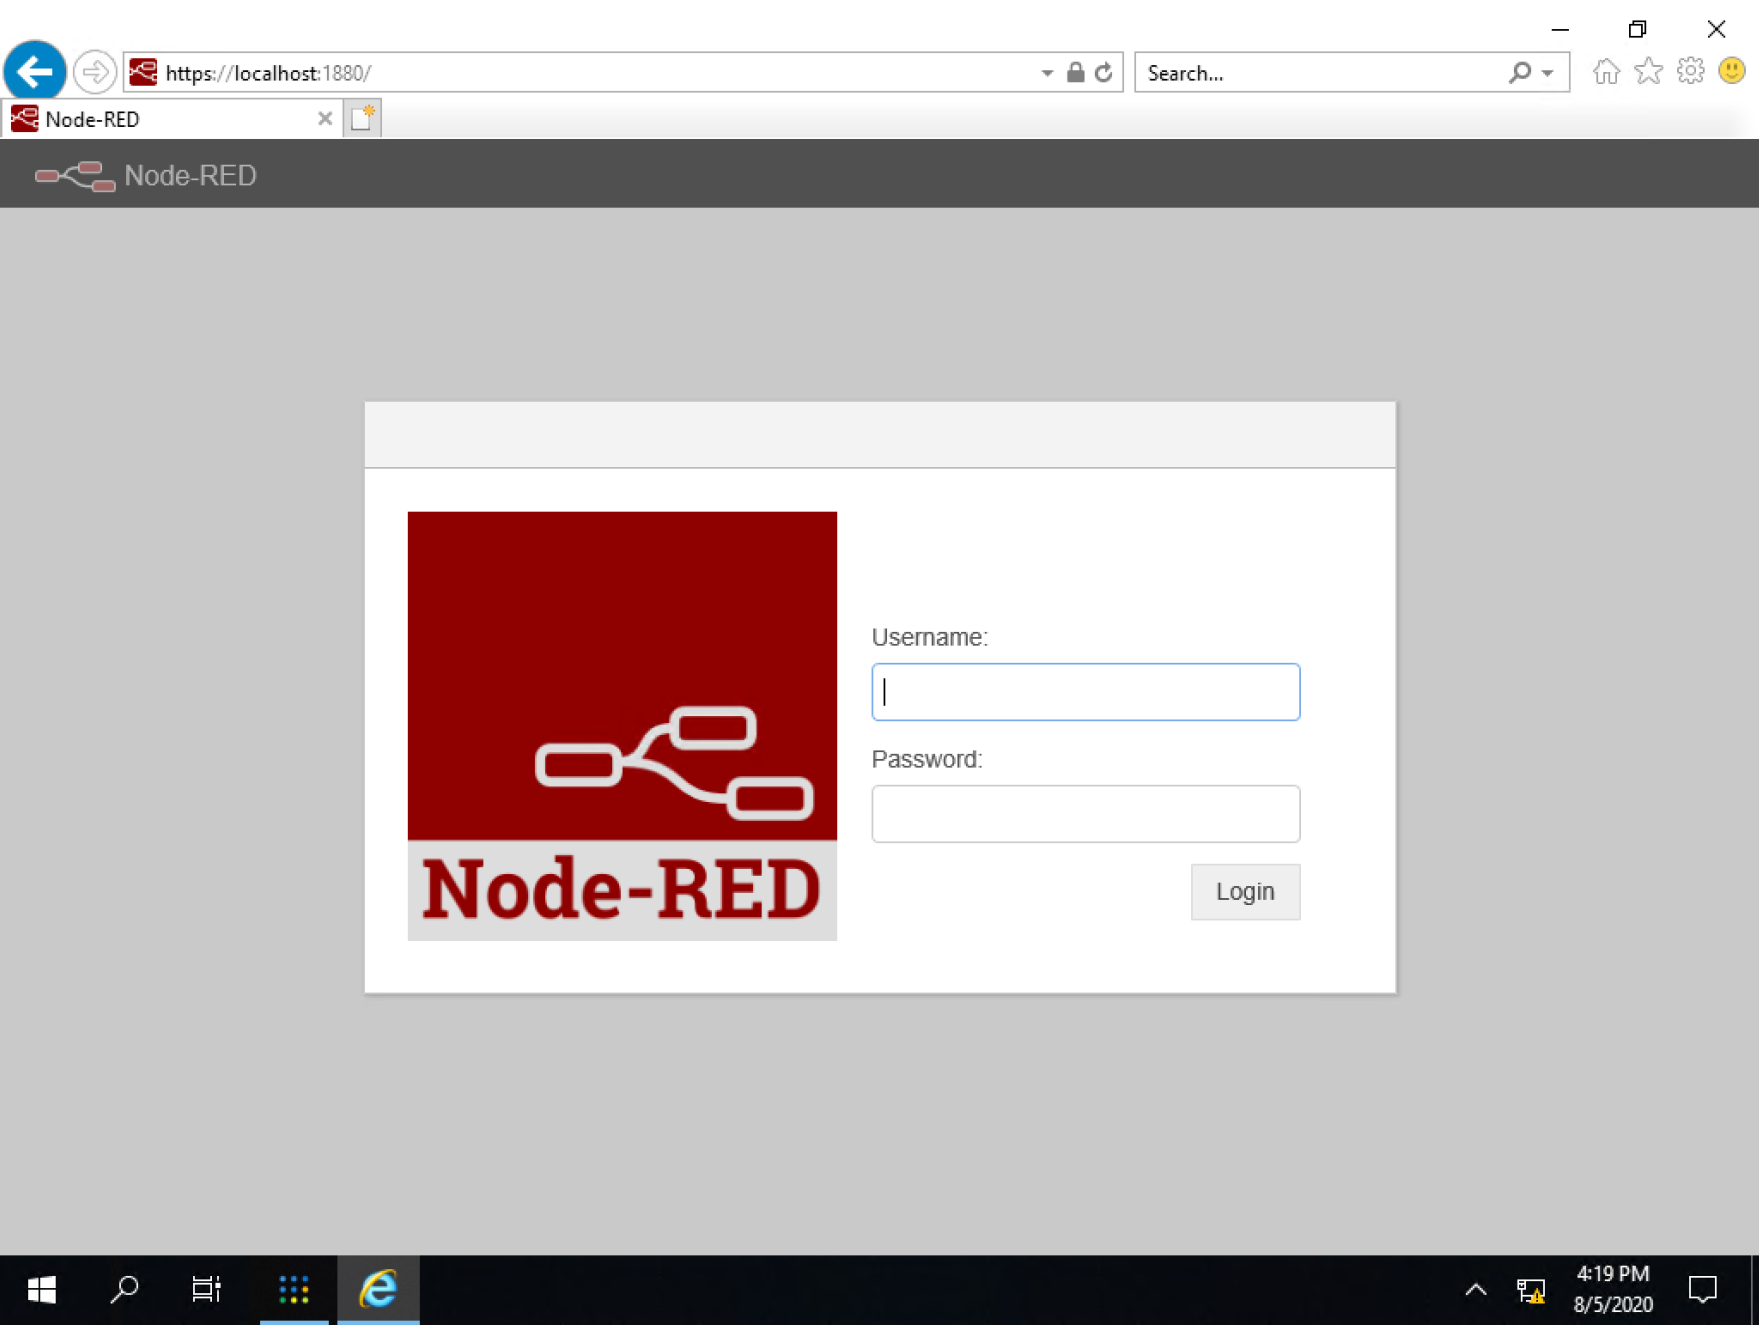Viewport: 1759px width, 1325px height.
Task: Open Windows taskbar search
Action: pyautogui.click(x=124, y=1290)
